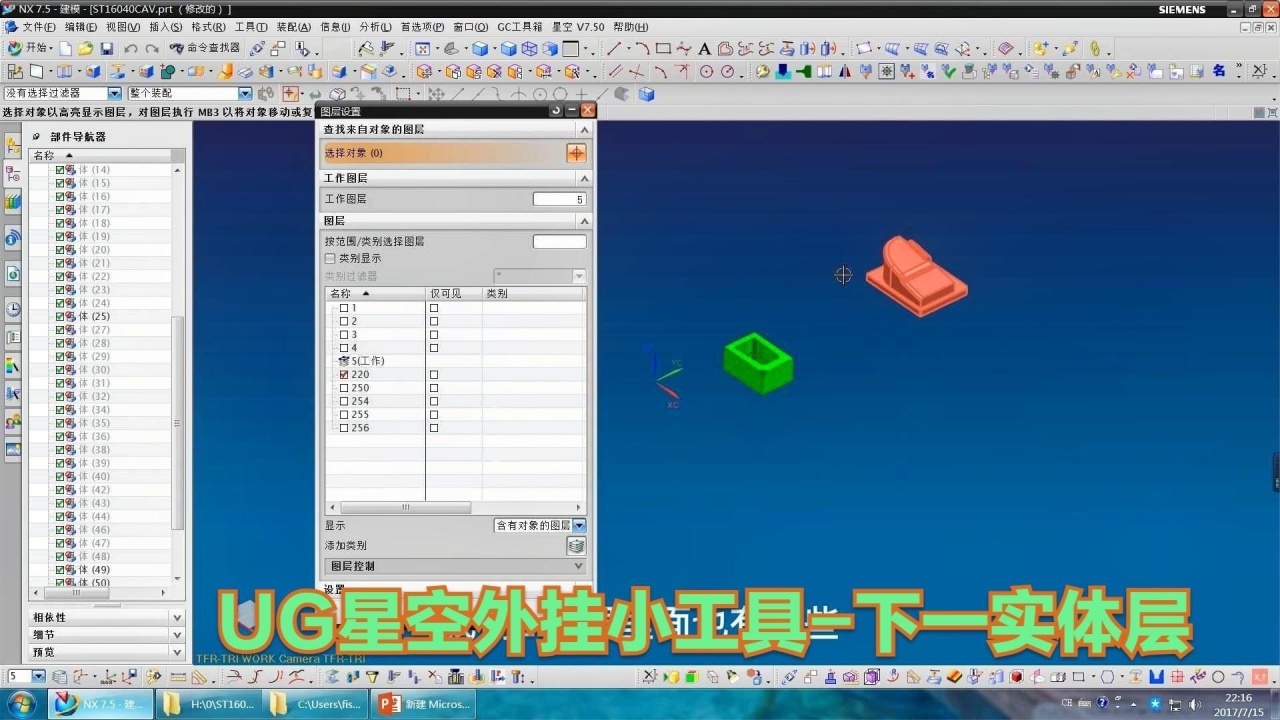This screenshot has height=720, width=1280.
Task: Open Part Navigator sidebar tab icon
Action: pyautogui.click(x=13, y=174)
